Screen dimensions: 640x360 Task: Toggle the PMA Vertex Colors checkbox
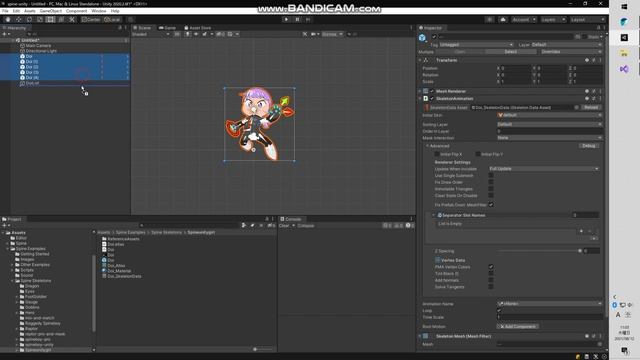[x=491, y=267]
